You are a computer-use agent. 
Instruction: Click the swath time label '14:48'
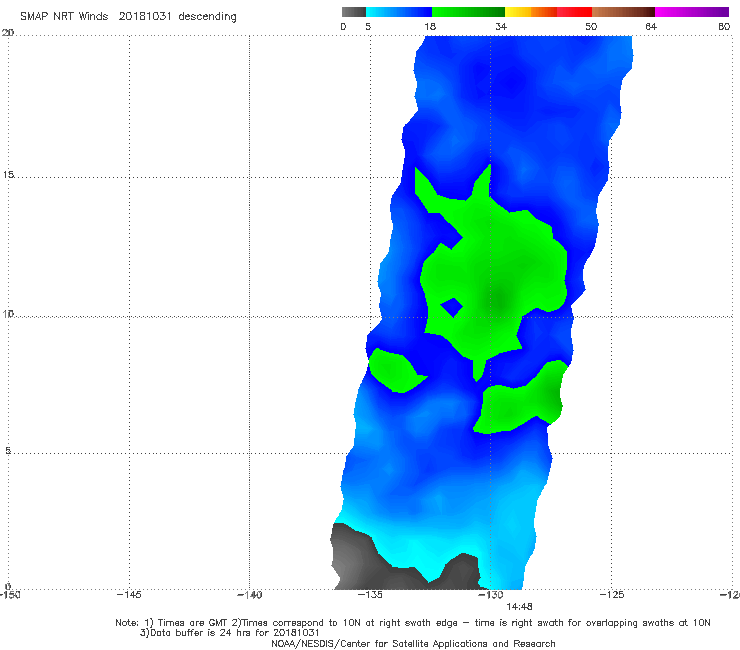[519, 607]
